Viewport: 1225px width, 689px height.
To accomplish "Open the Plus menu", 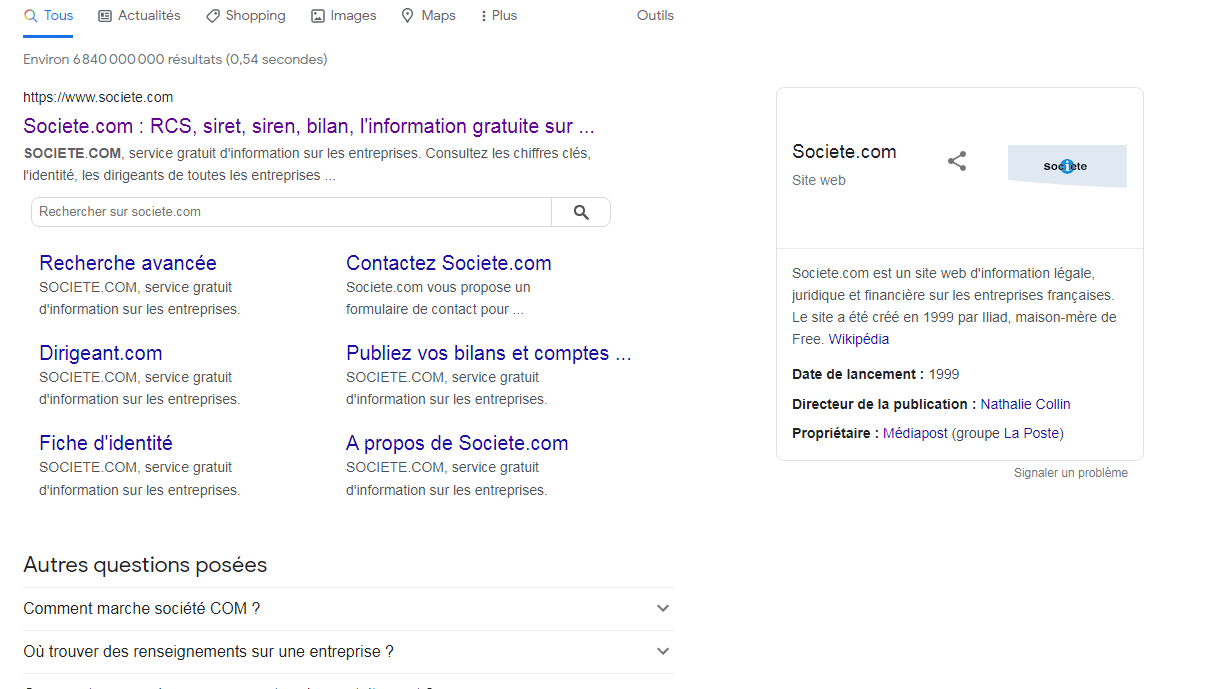I will tap(499, 16).
